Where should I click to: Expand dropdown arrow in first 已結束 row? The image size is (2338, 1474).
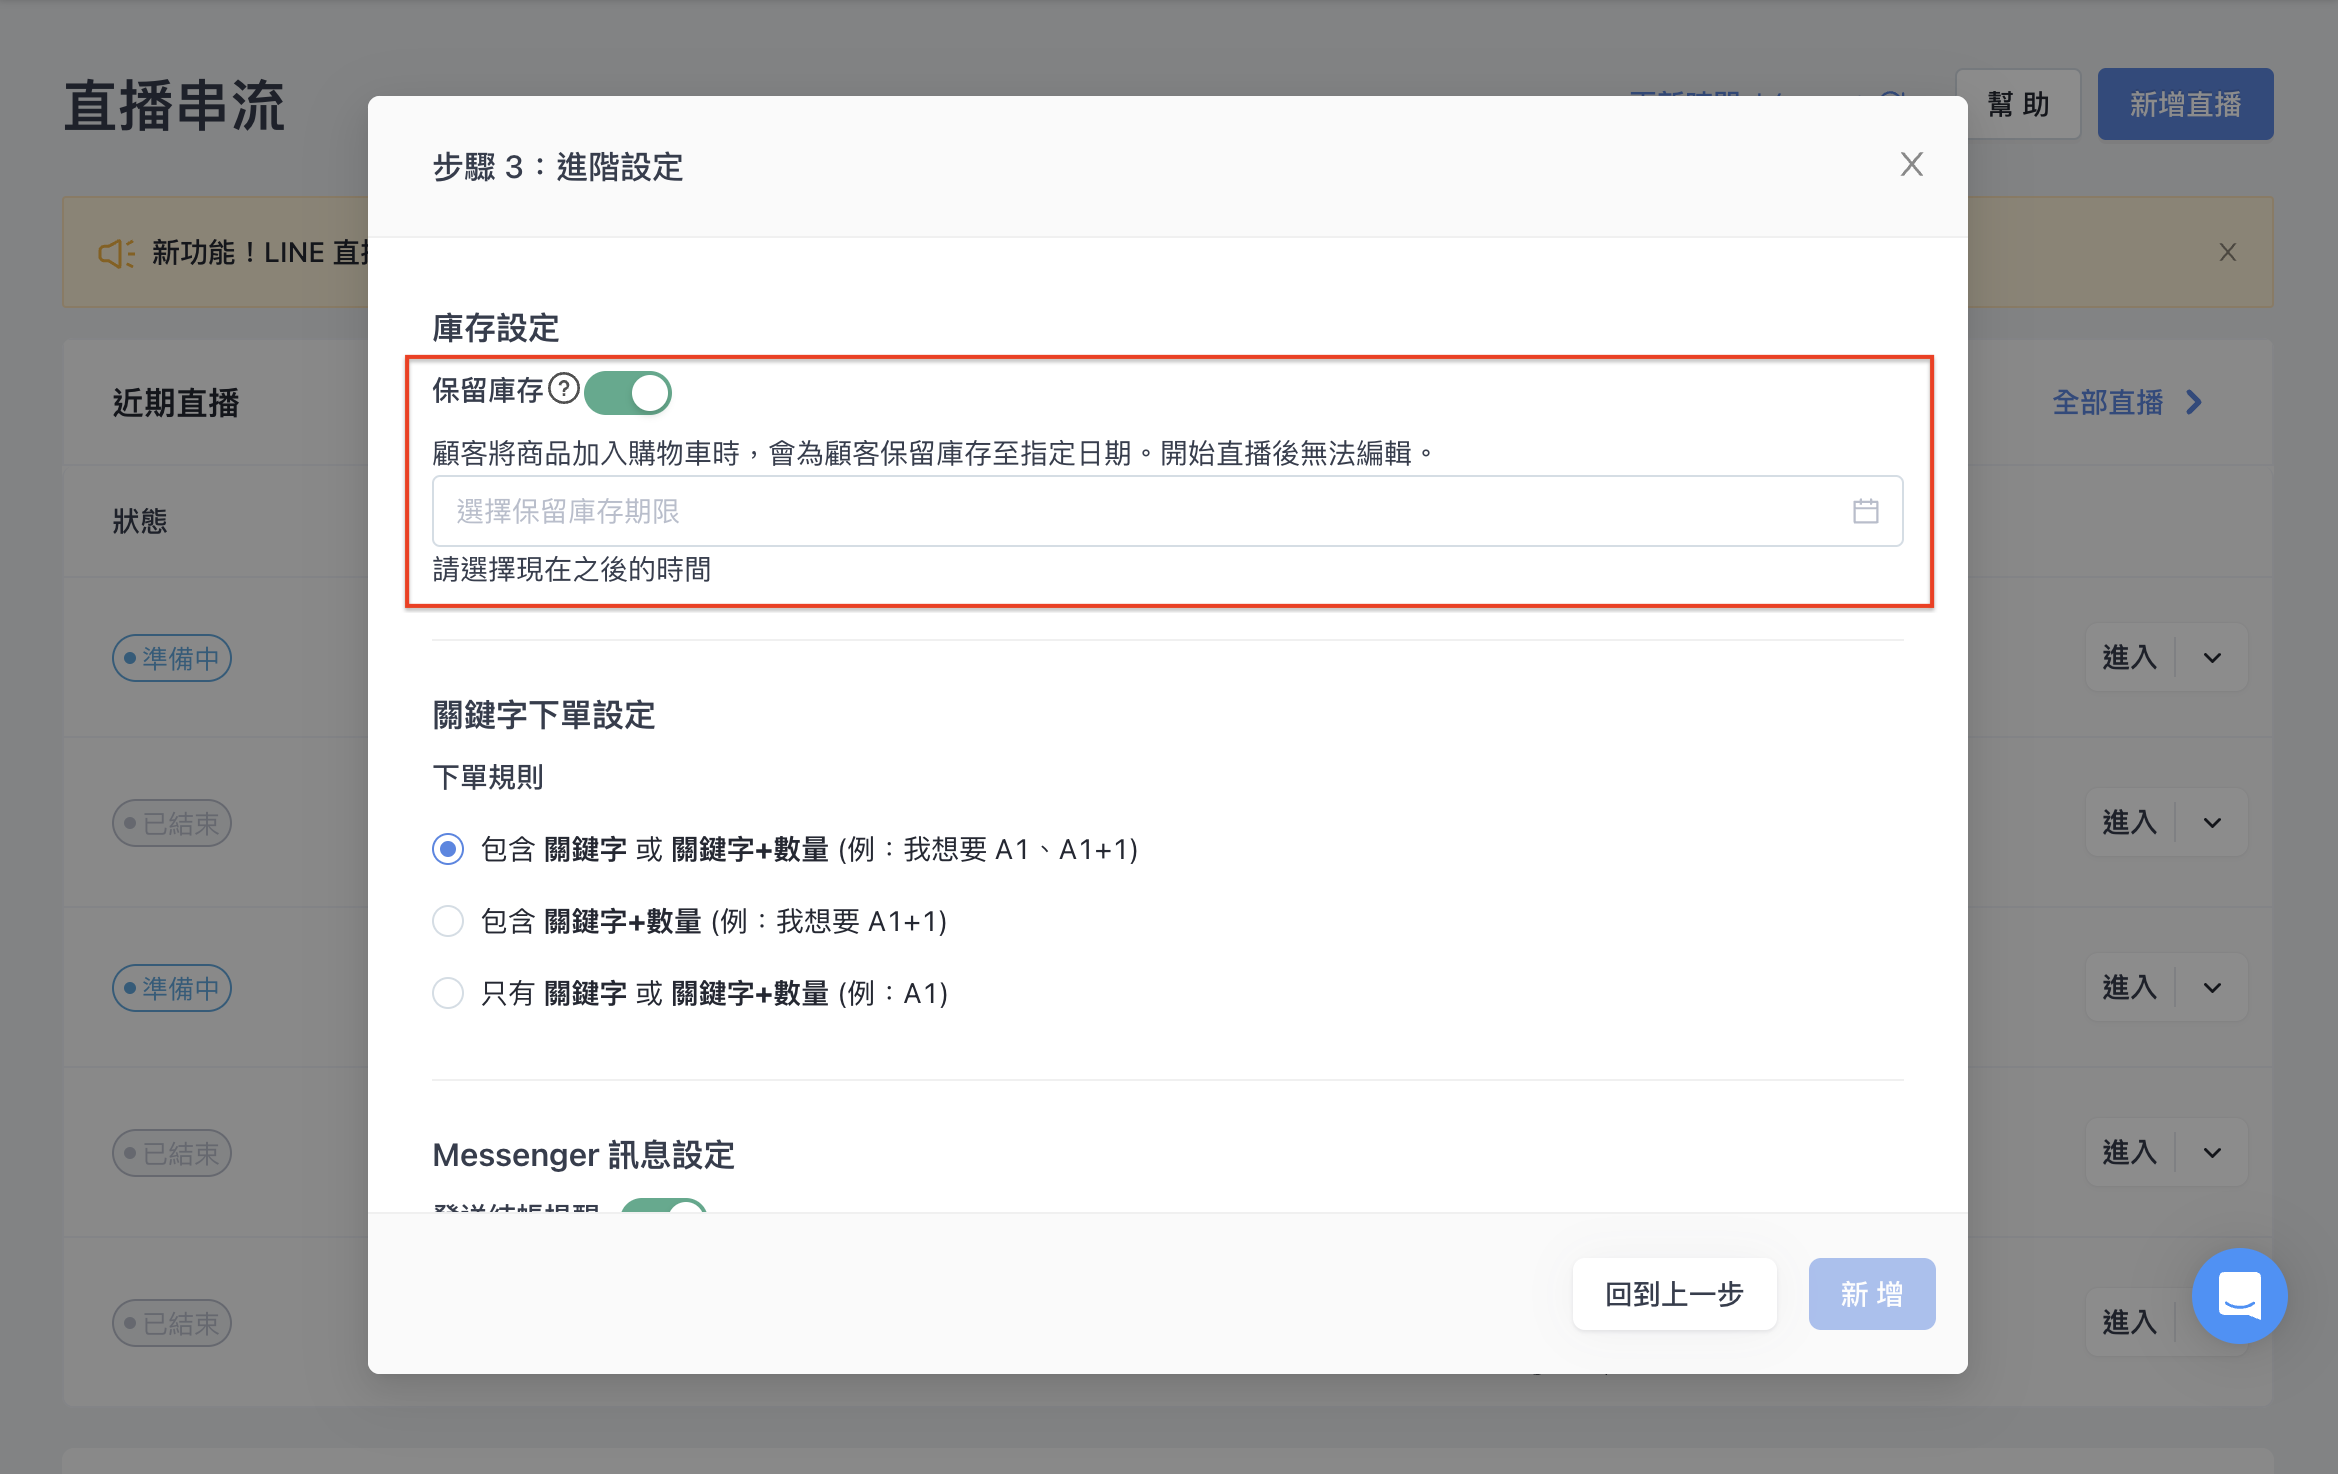(x=2213, y=822)
